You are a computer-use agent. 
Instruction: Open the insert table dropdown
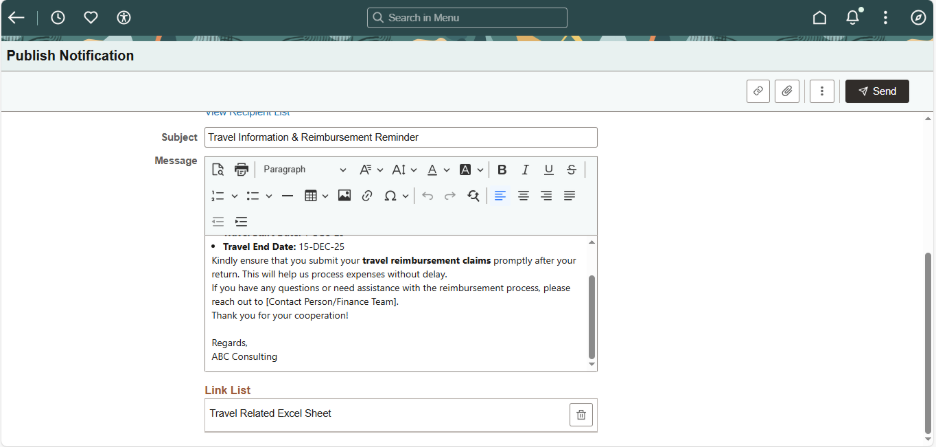(x=316, y=196)
